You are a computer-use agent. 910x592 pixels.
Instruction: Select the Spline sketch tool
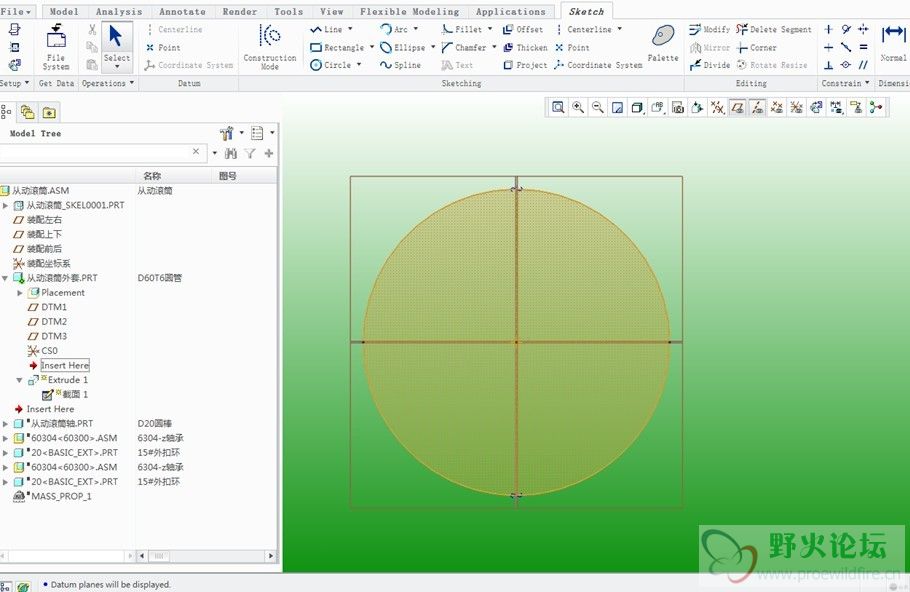click(x=400, y=65)
